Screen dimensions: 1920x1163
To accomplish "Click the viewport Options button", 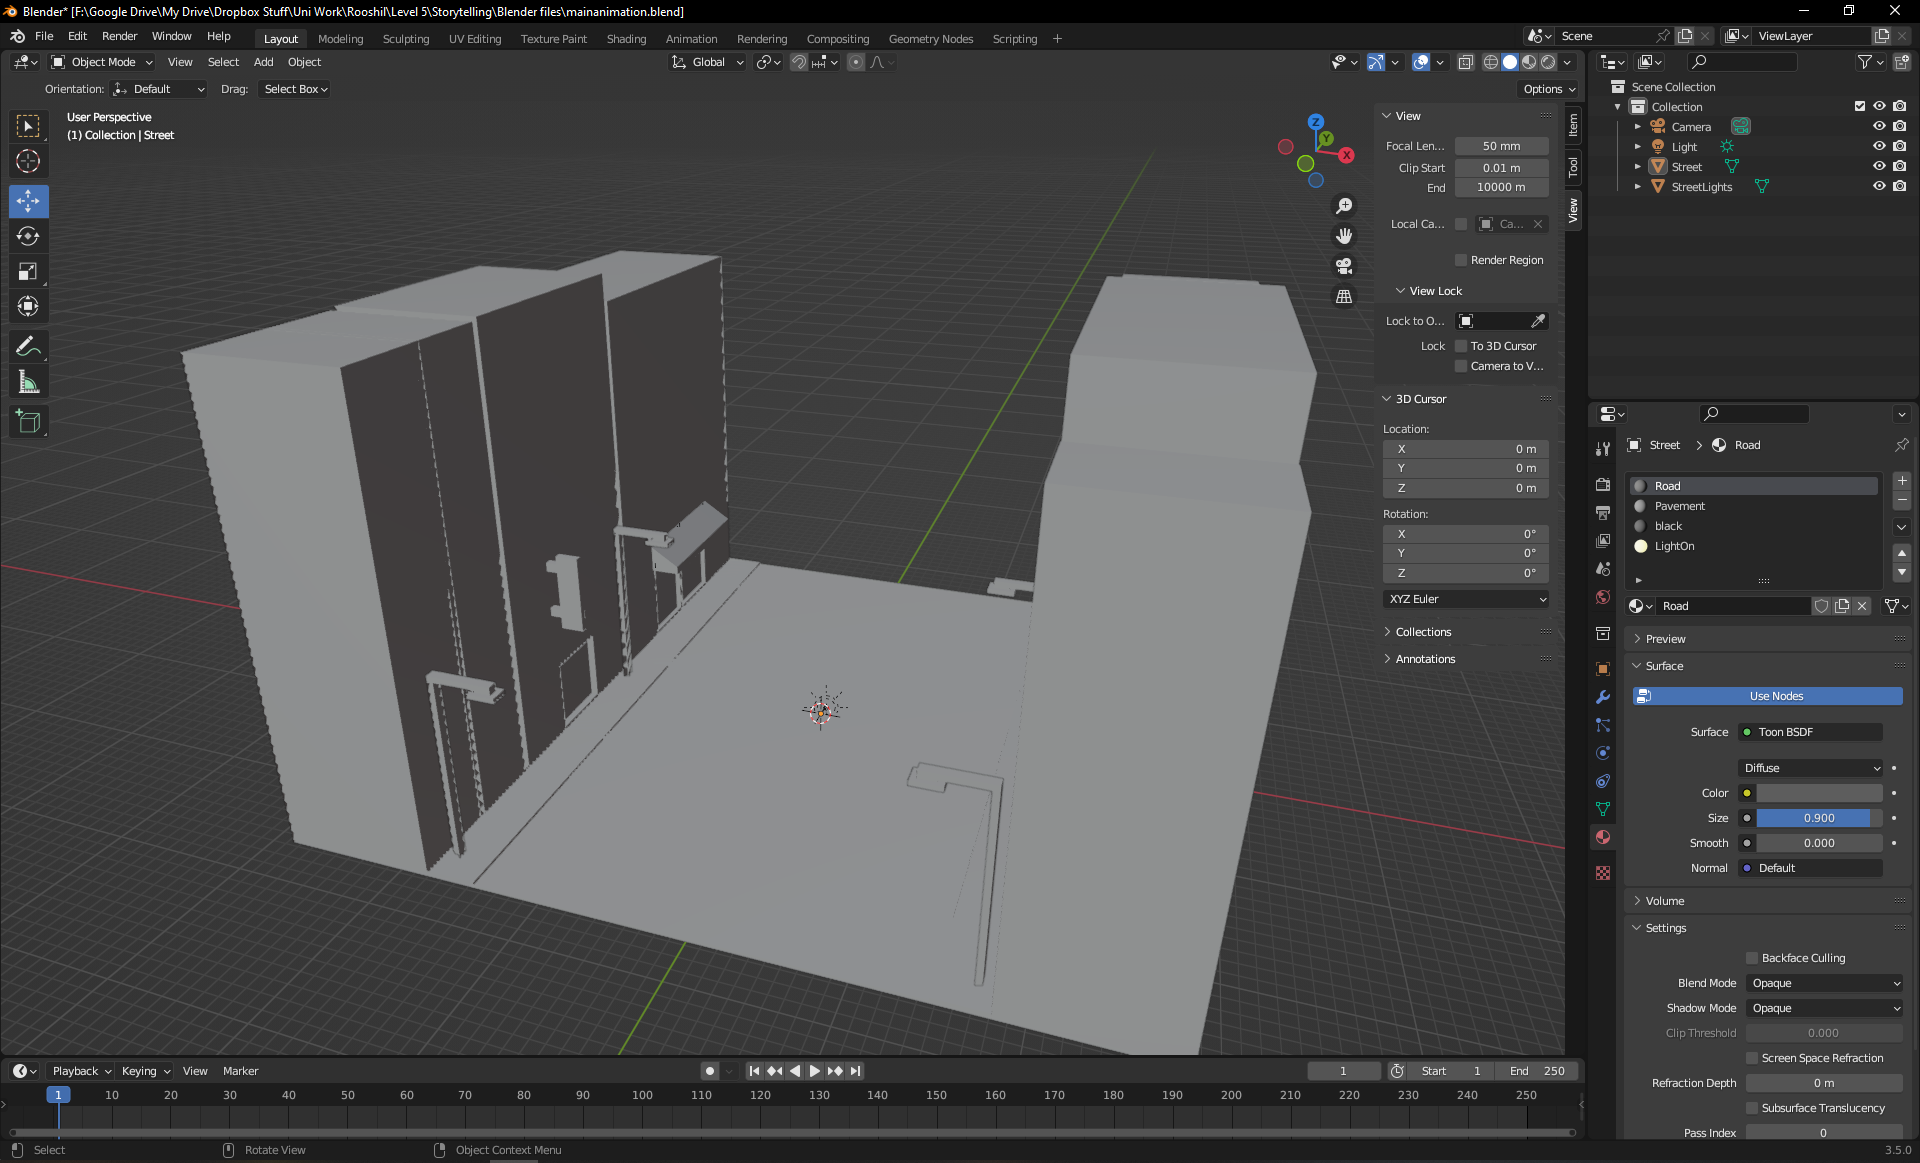I will [x=1549, y=89].
